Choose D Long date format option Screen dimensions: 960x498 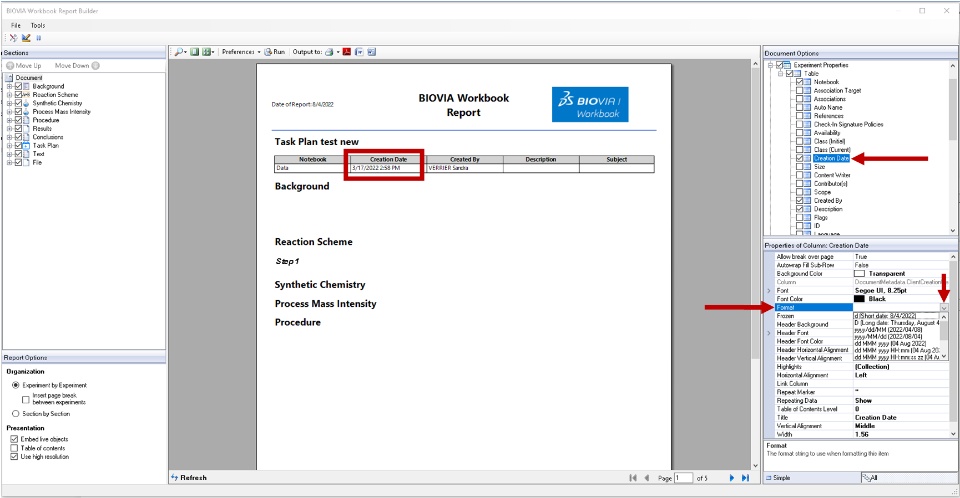point(896,323)
